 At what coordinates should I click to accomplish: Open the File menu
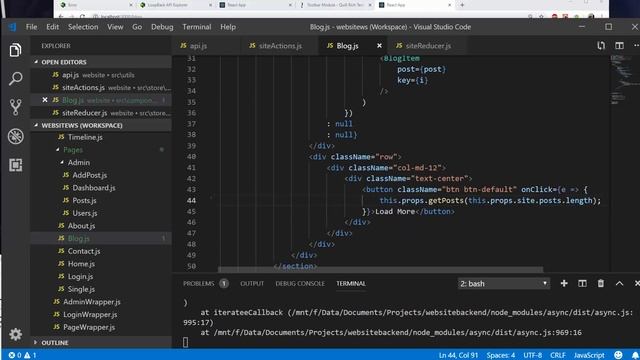pyautogui.click(x=31, y=27)
